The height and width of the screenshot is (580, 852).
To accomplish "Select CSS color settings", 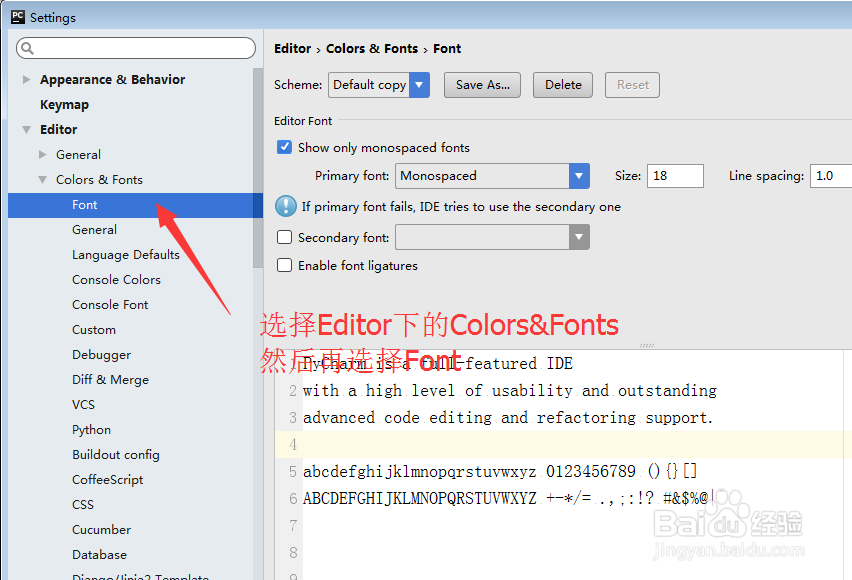I will click(83, 505).
